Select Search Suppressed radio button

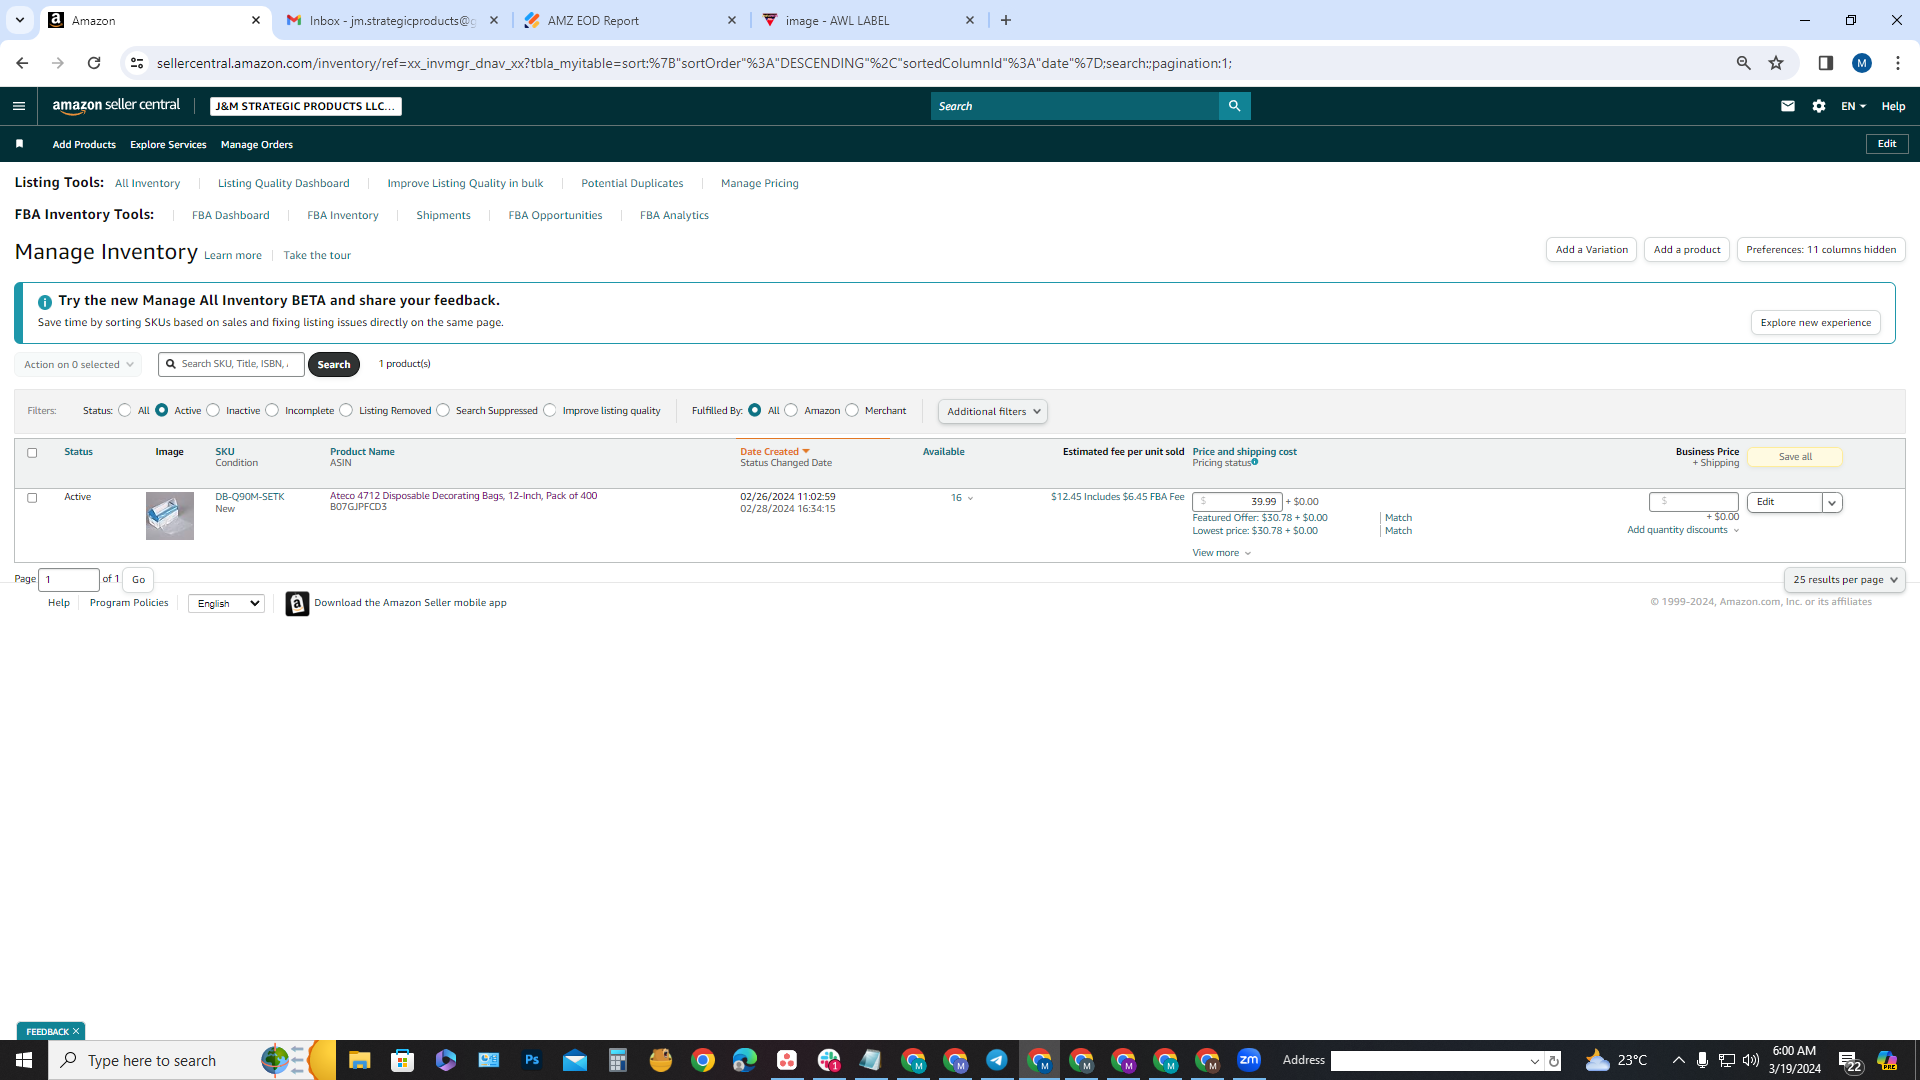point(443,411)
